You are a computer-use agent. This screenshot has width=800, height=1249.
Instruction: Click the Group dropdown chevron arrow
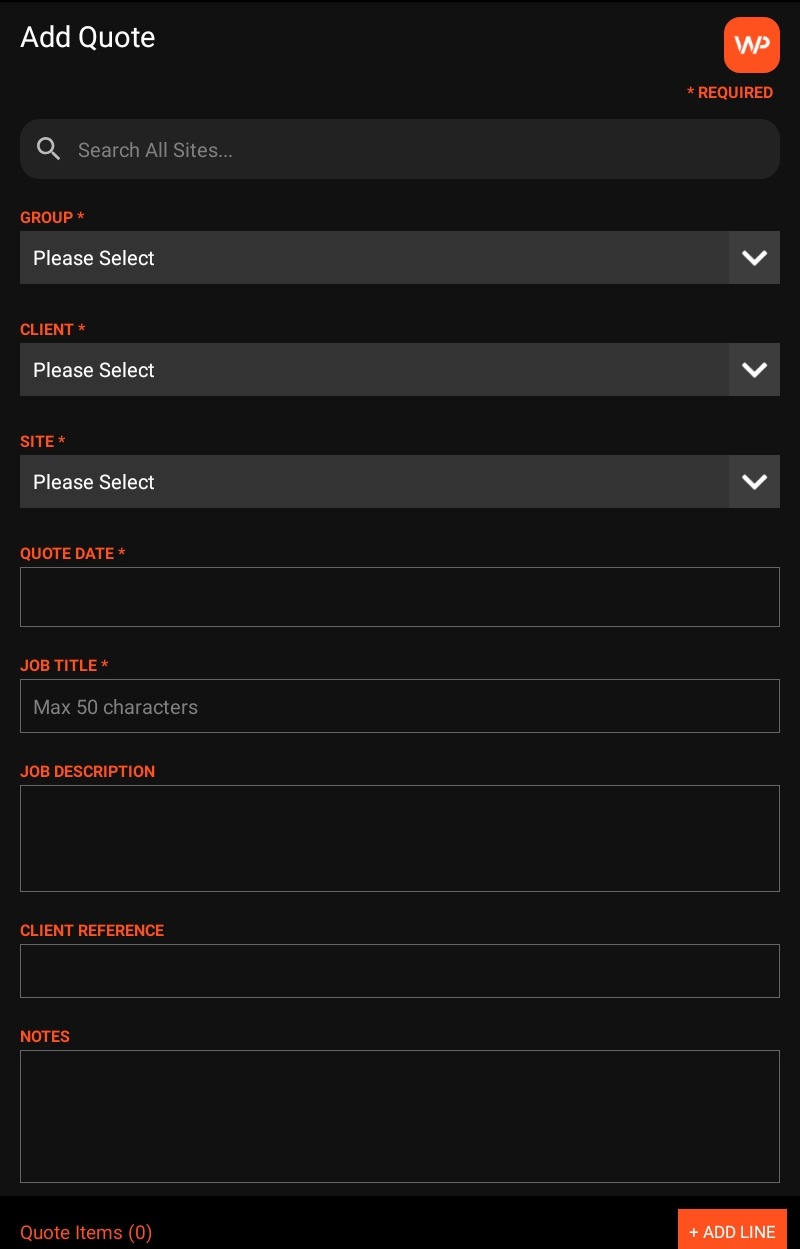click(x=754, y=258)
